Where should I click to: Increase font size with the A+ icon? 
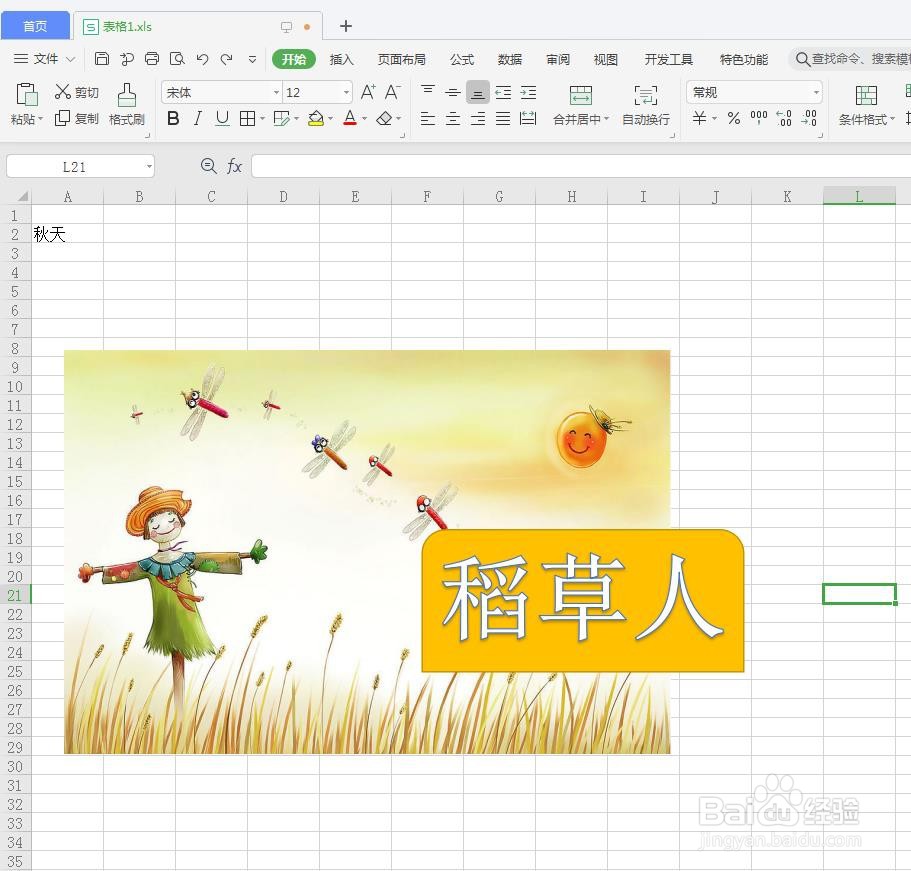point(368,92)
